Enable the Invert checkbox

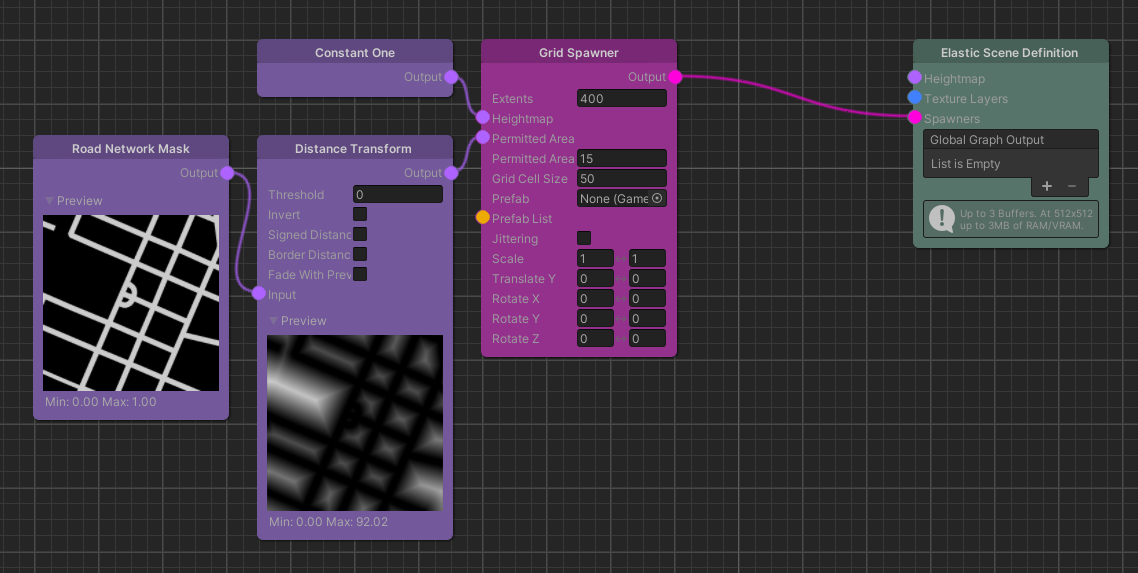[360, 214]
